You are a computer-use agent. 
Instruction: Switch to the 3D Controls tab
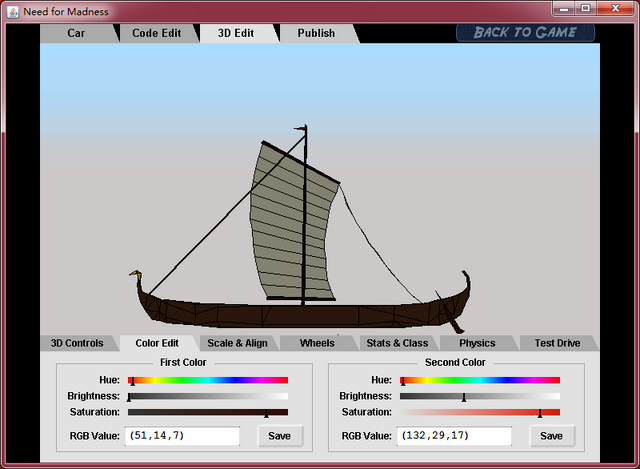(77, 343)
